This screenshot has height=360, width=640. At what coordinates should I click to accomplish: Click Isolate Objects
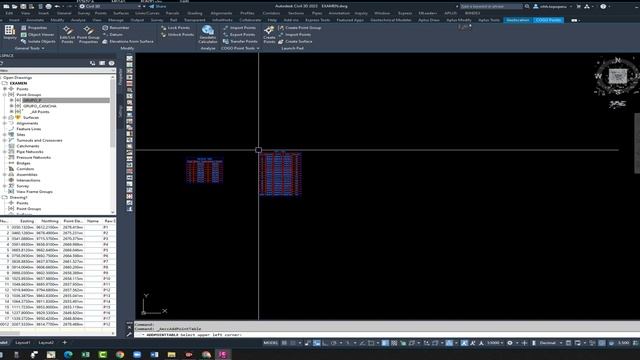[x=38, y=42]
